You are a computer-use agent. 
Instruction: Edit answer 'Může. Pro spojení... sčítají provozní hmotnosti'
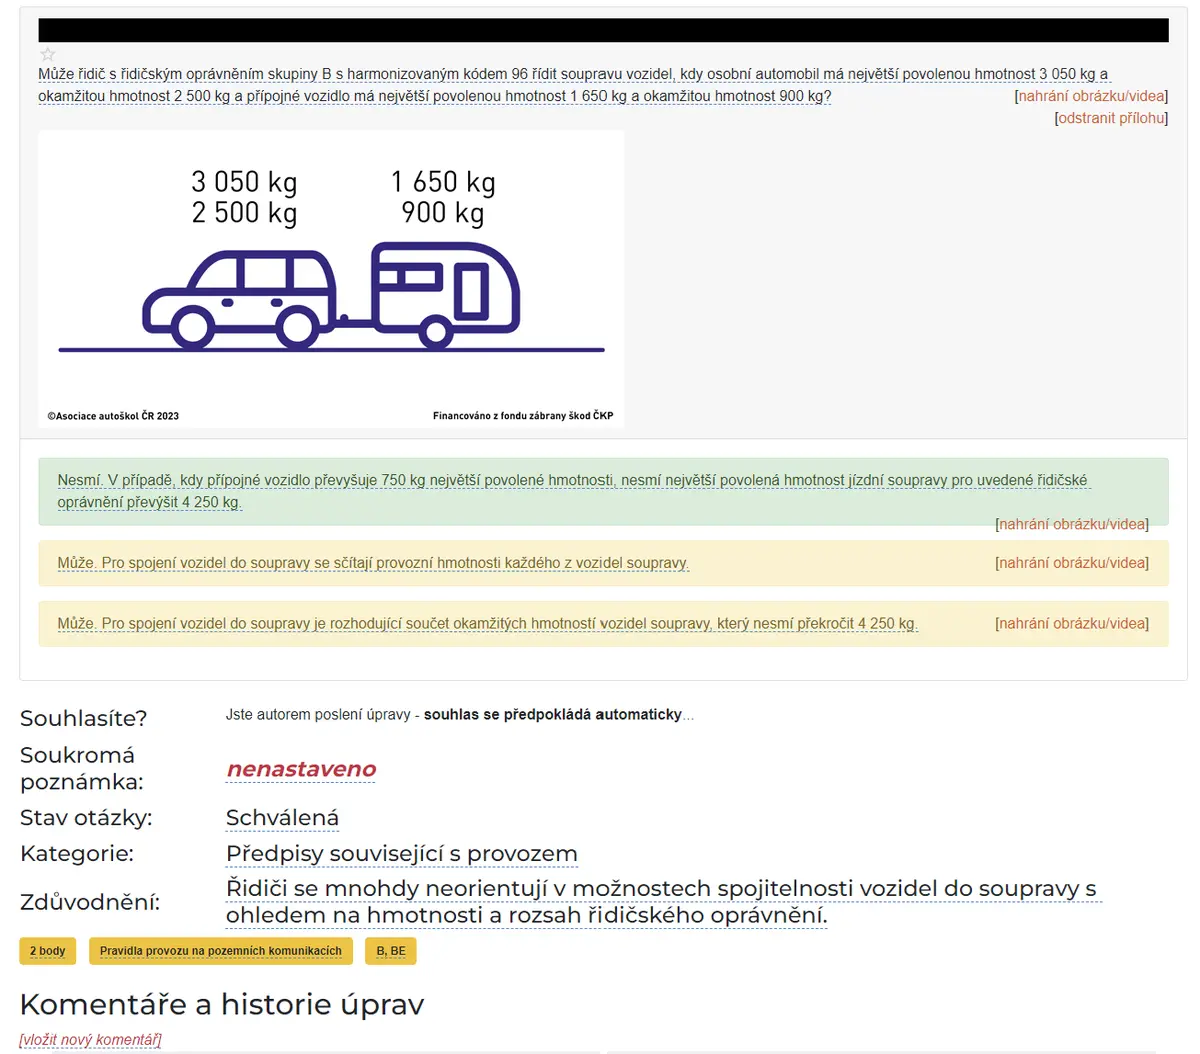(x=373, y=563)
